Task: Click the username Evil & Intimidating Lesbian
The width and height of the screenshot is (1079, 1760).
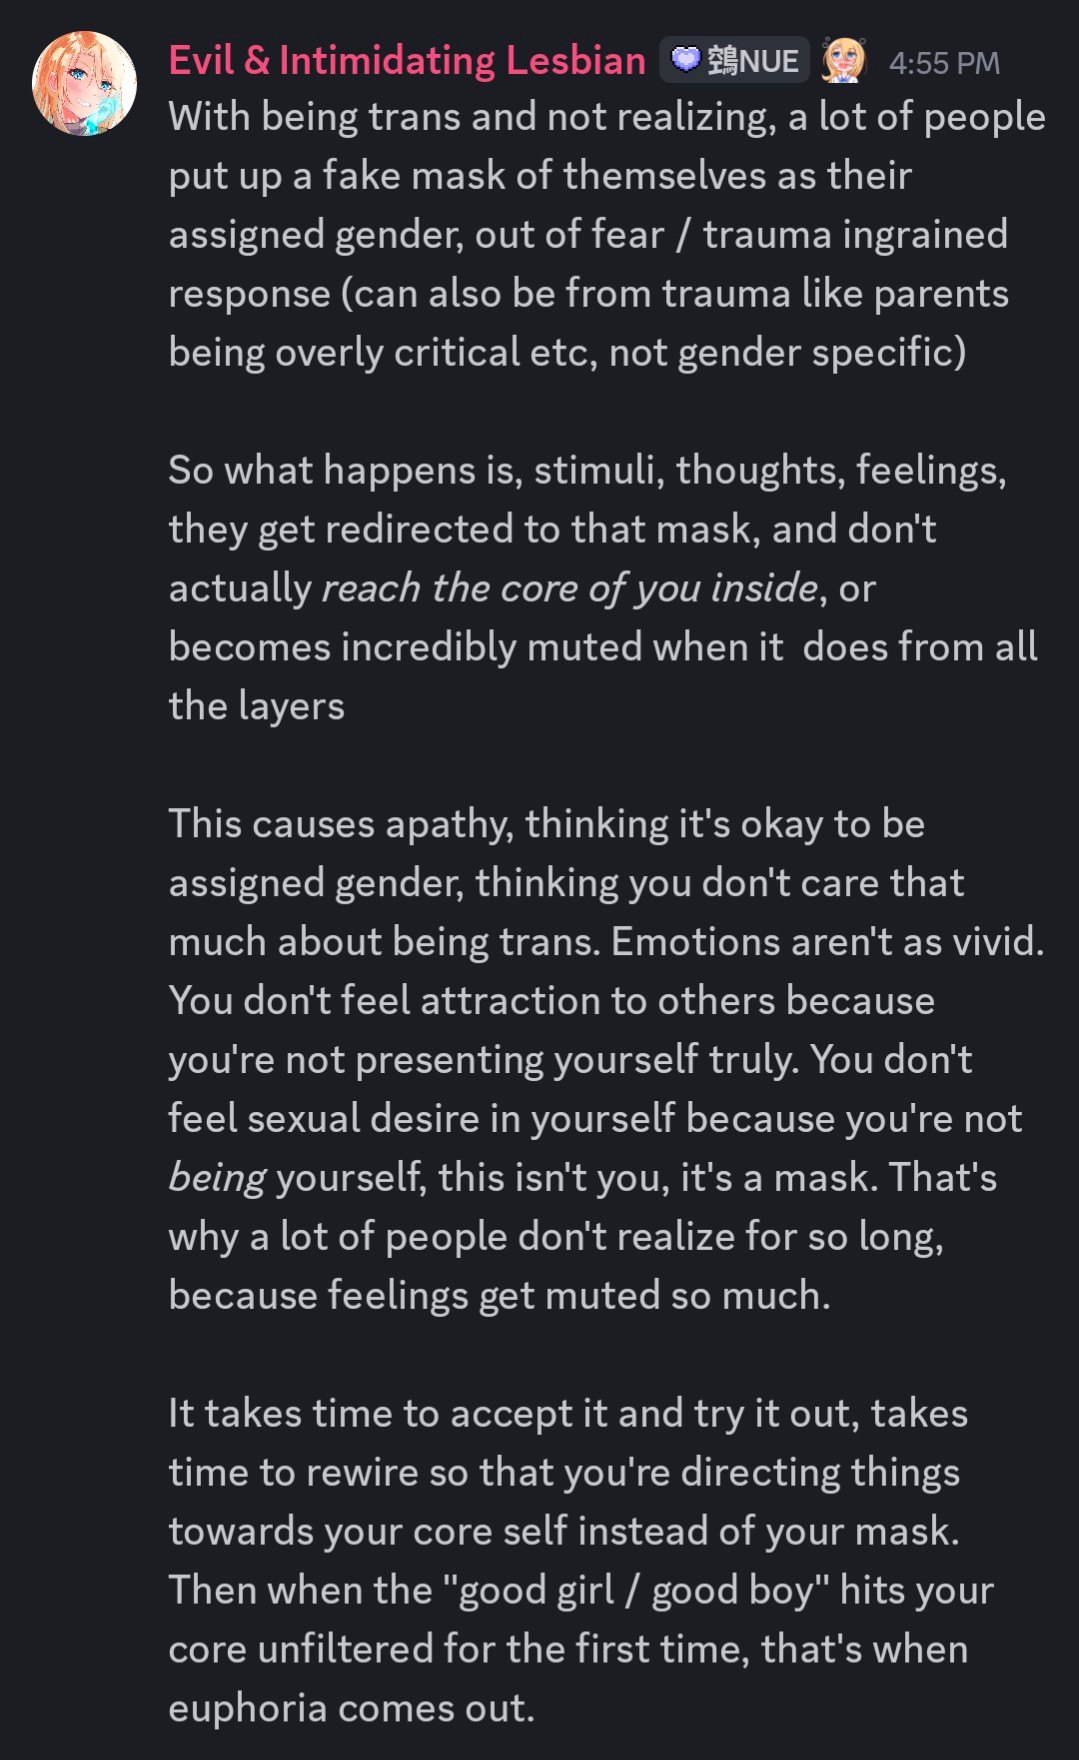Action: pos(407,61)
